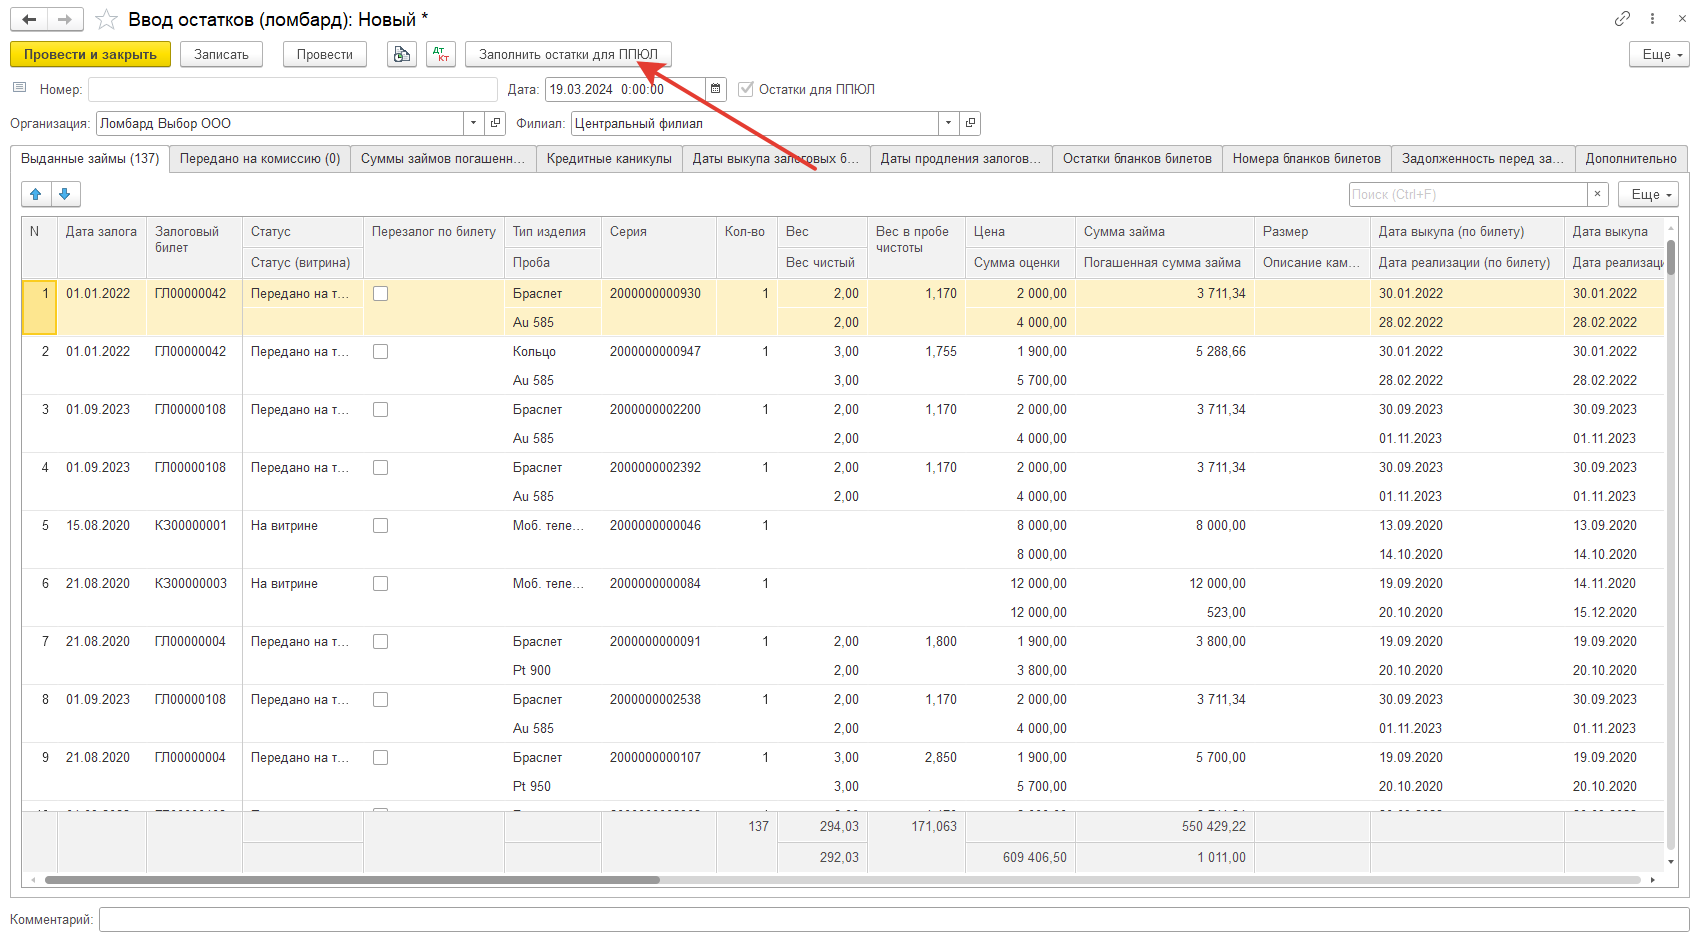
Task: Go back with the left arrow button
Action: click(x=29, y=20)
